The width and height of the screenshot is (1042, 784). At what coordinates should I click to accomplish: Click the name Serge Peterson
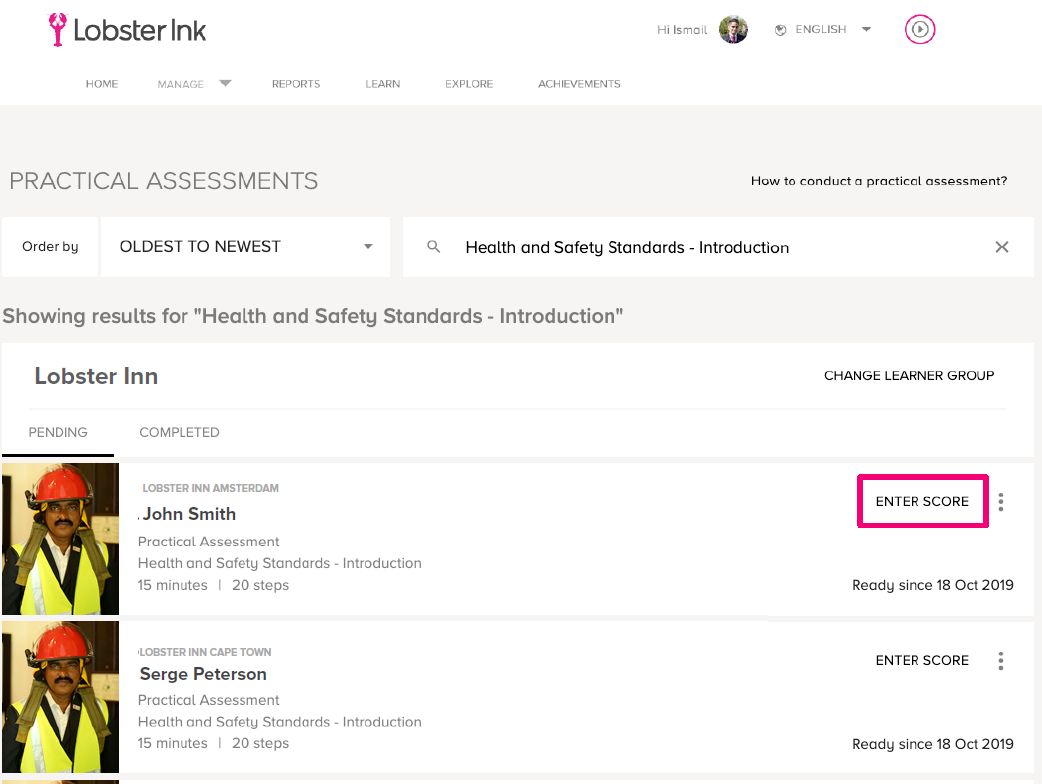[x=203, y=674]
